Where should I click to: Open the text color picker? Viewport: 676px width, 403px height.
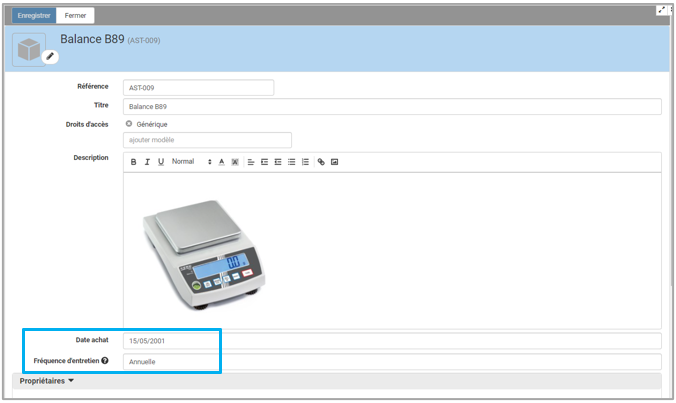tap(221, 162)
